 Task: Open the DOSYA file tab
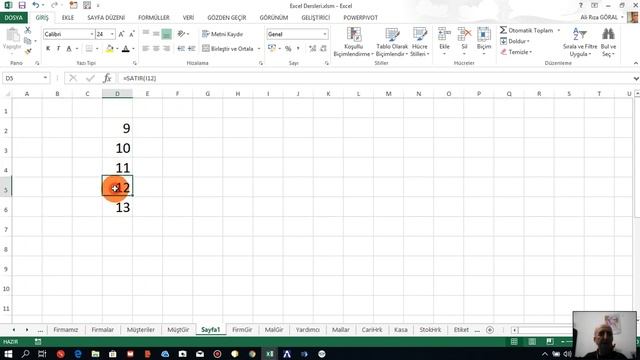(x=14, y=18)
